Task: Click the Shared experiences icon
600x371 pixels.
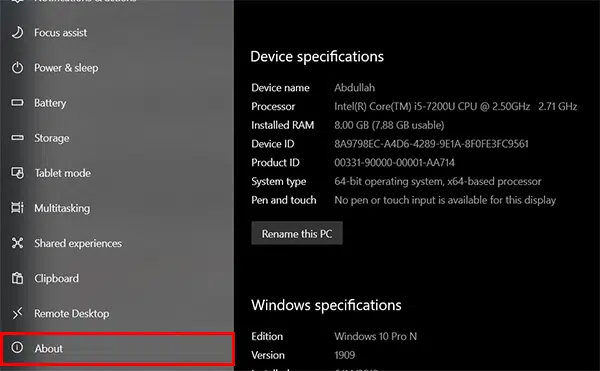Action: coord(17,243)
